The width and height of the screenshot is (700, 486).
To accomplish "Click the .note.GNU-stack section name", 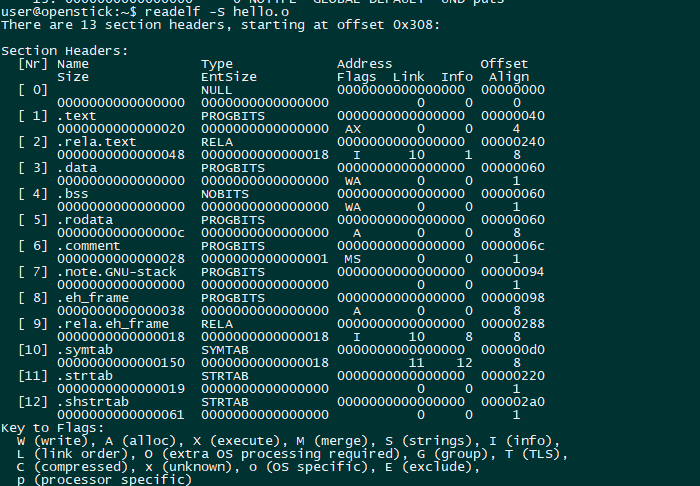I will tap(112, 271).
